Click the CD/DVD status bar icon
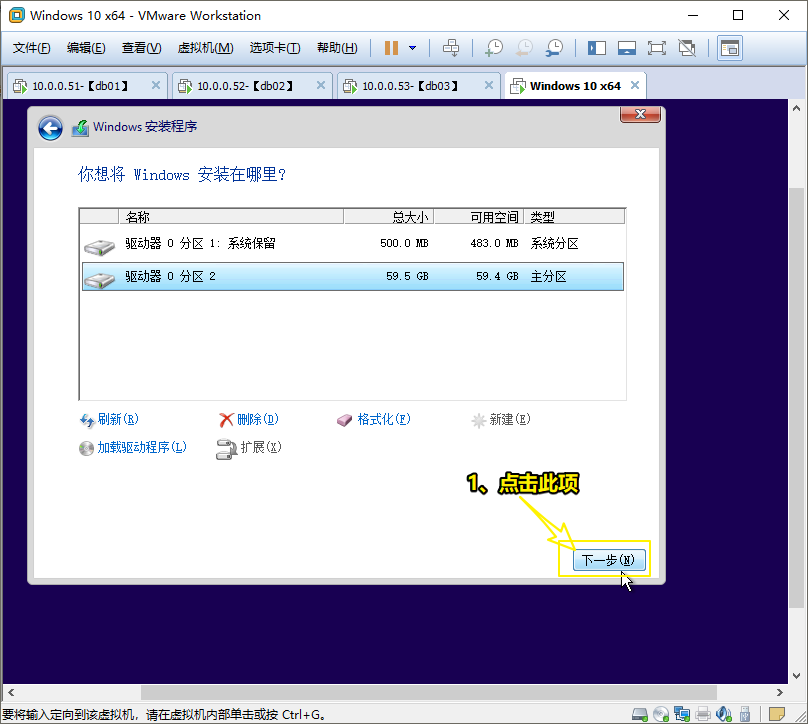This screenshot has width=808, height=724. [x=661, y=714]
